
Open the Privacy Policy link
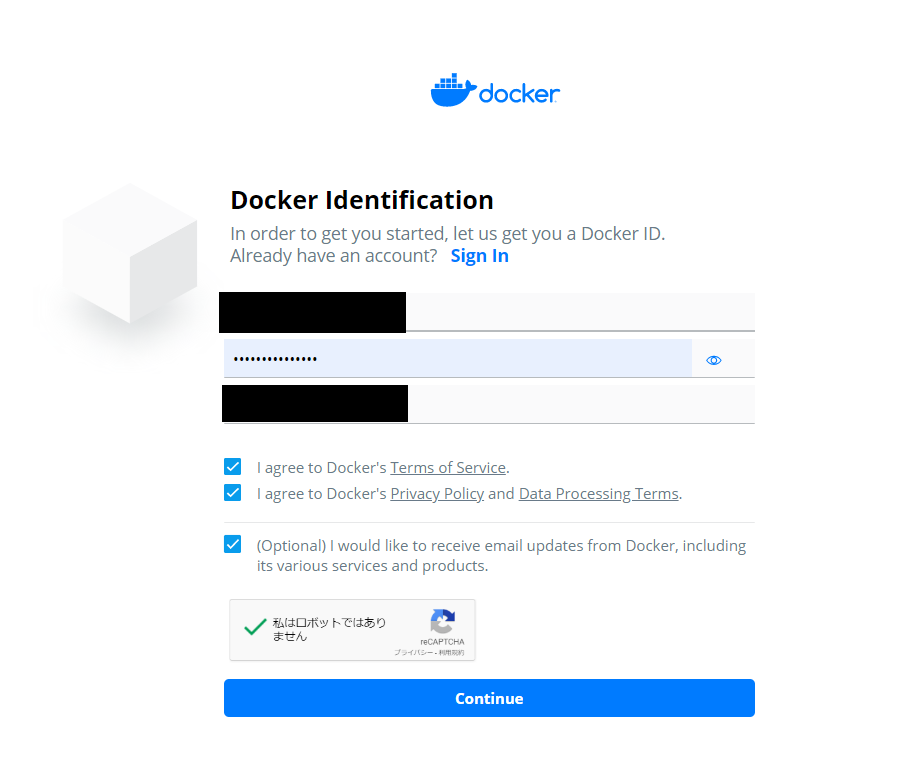click(437, 494)
